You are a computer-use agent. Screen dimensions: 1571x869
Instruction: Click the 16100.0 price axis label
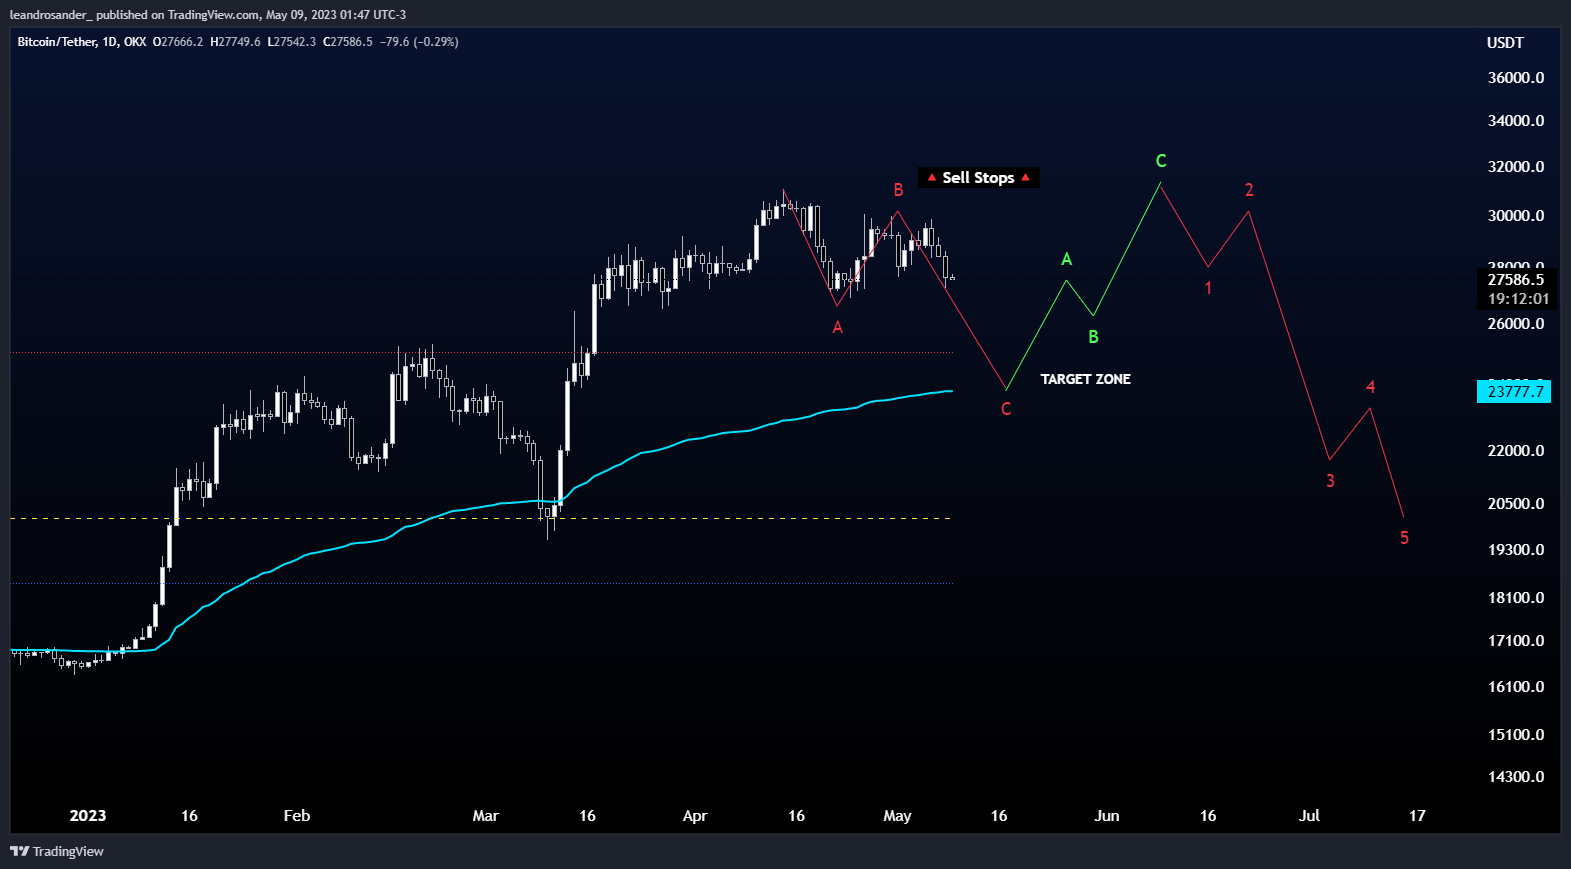[x=1516, y=687]
